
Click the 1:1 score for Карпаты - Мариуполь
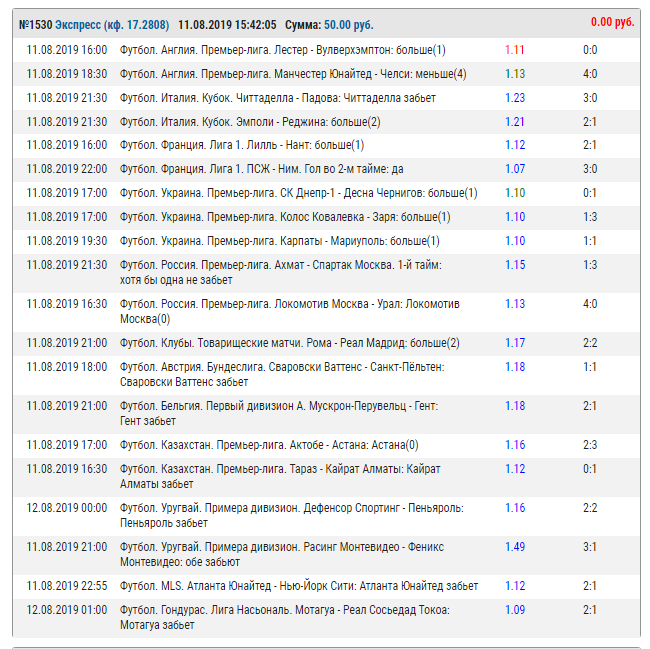589,242
